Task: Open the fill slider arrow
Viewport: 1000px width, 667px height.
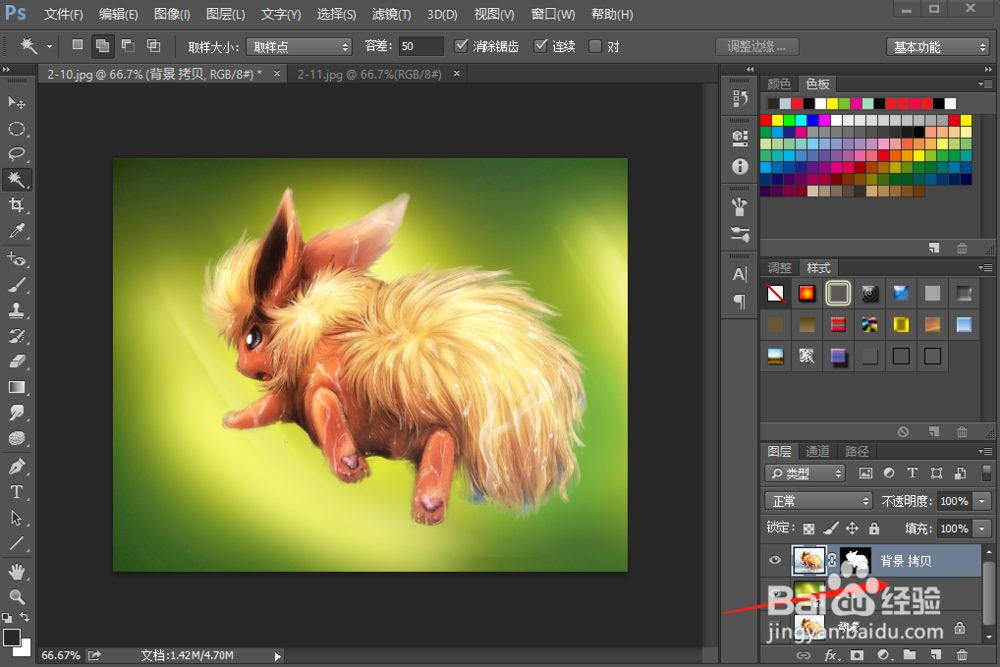Action: [982, 529]
